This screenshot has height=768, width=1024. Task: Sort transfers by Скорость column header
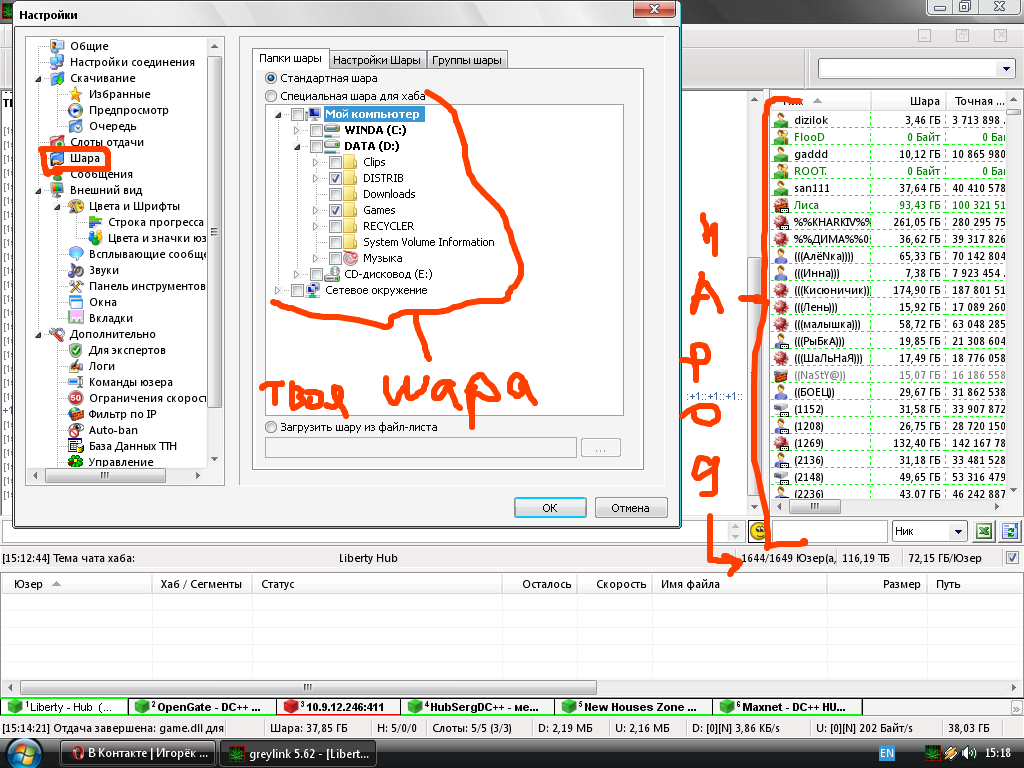[613, 584]
